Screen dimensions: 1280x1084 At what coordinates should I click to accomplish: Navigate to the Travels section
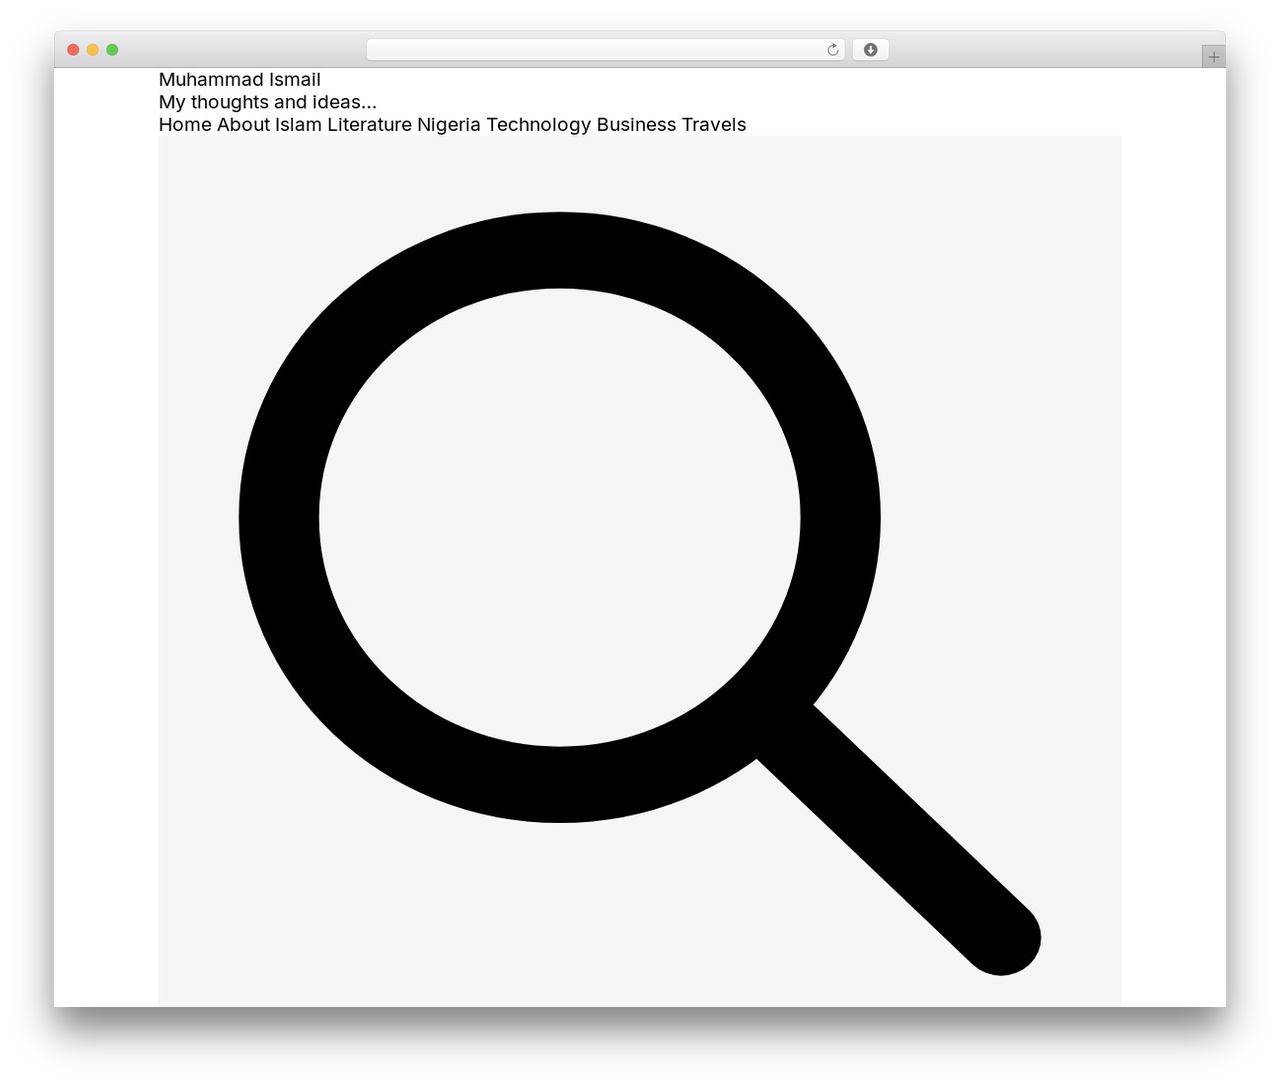714,125
